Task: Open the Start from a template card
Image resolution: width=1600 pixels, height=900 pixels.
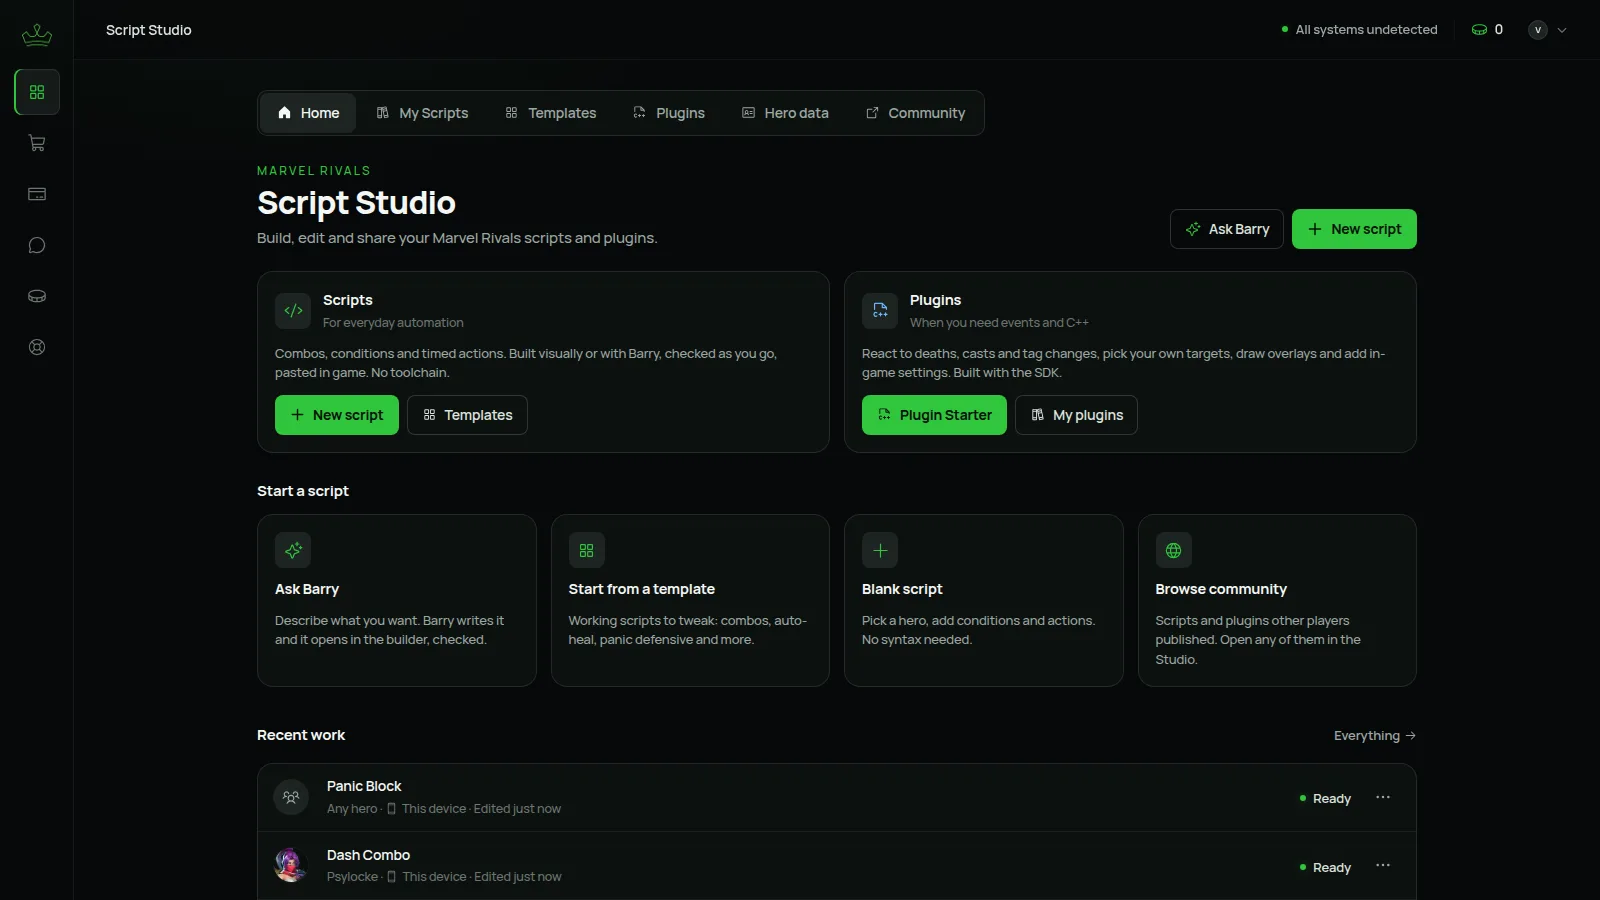Action: (x=690, y=600)
